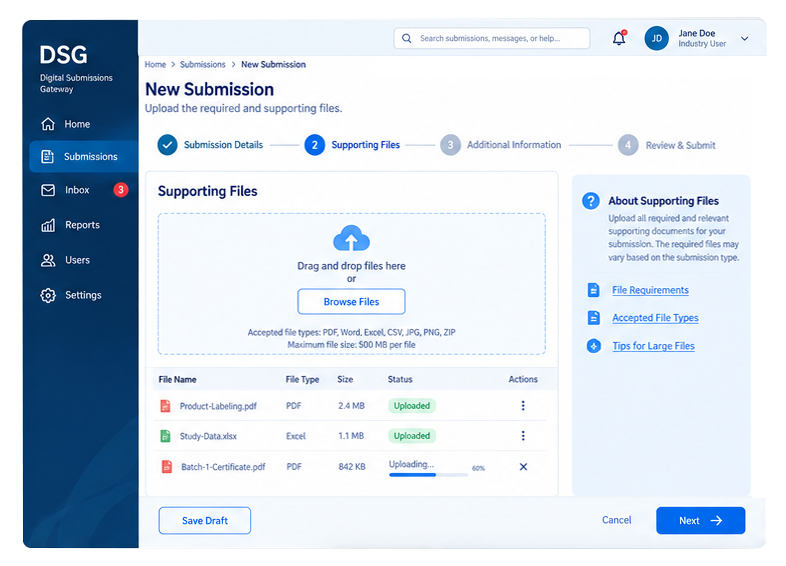Click the DSG logo in sidebar
786x566 pixels.
pos(63,55)
